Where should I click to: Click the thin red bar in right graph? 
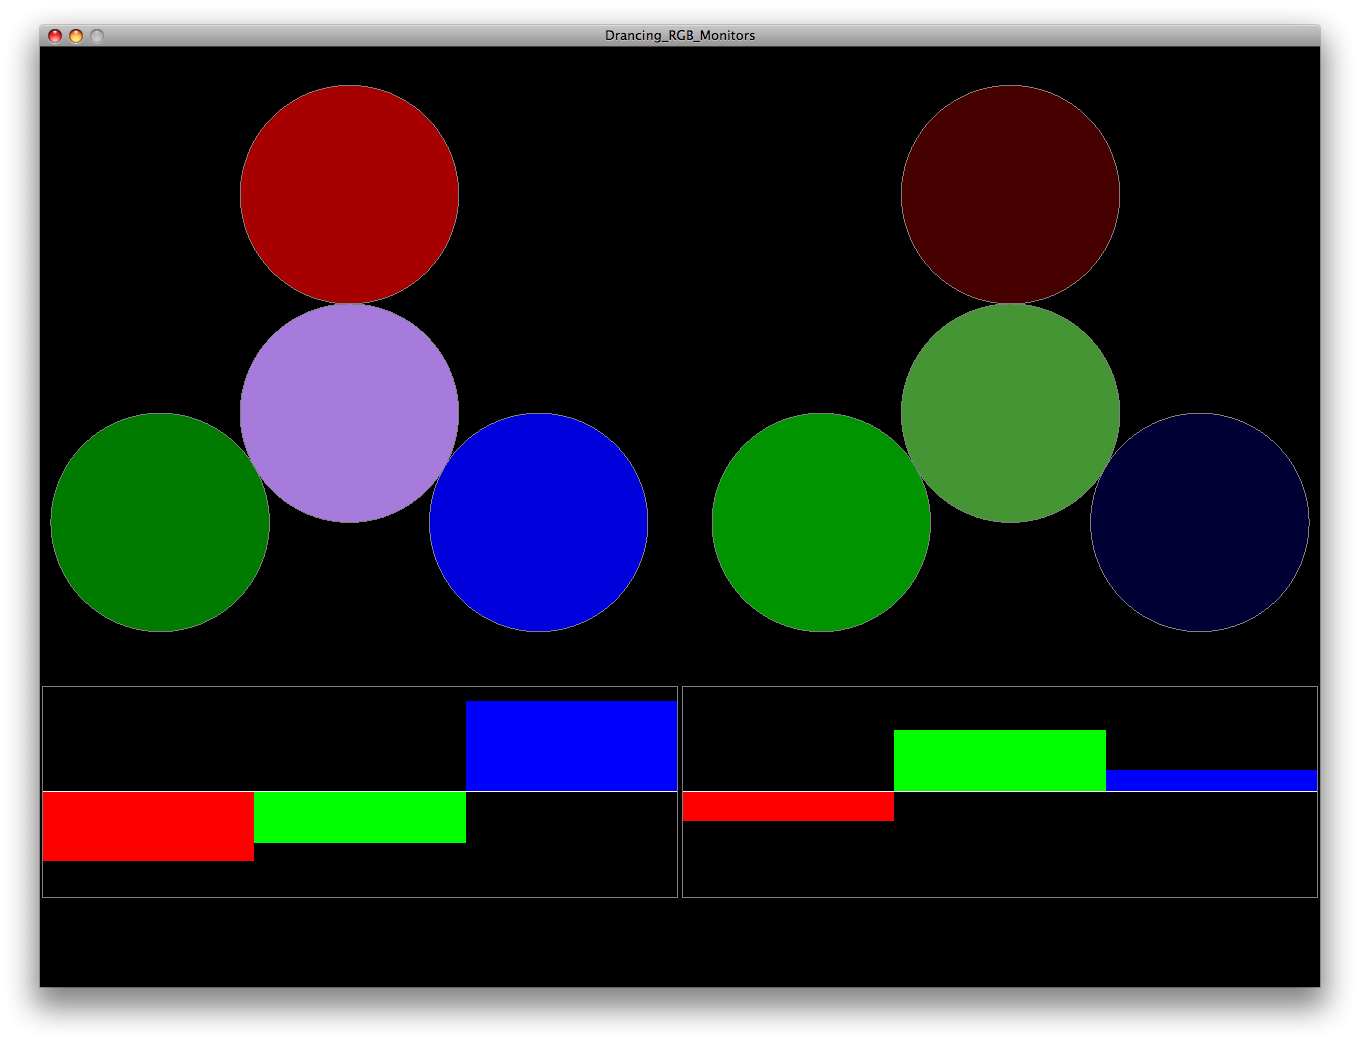coord(788,806)
